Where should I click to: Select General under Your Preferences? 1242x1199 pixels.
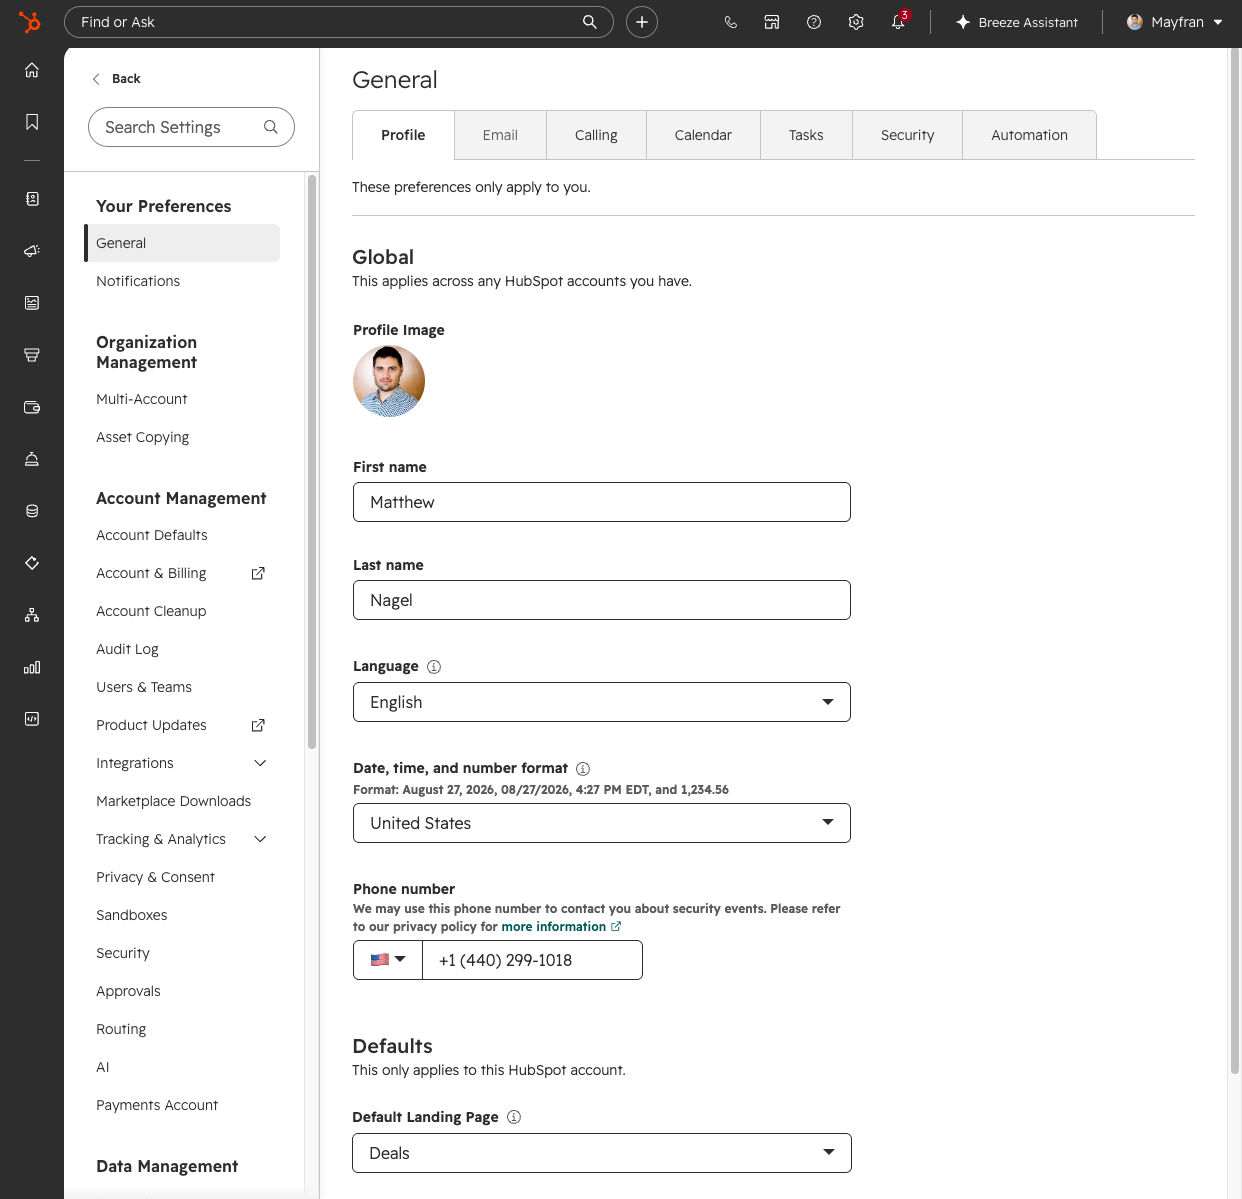pyautogui.click(x=182, y=243)
